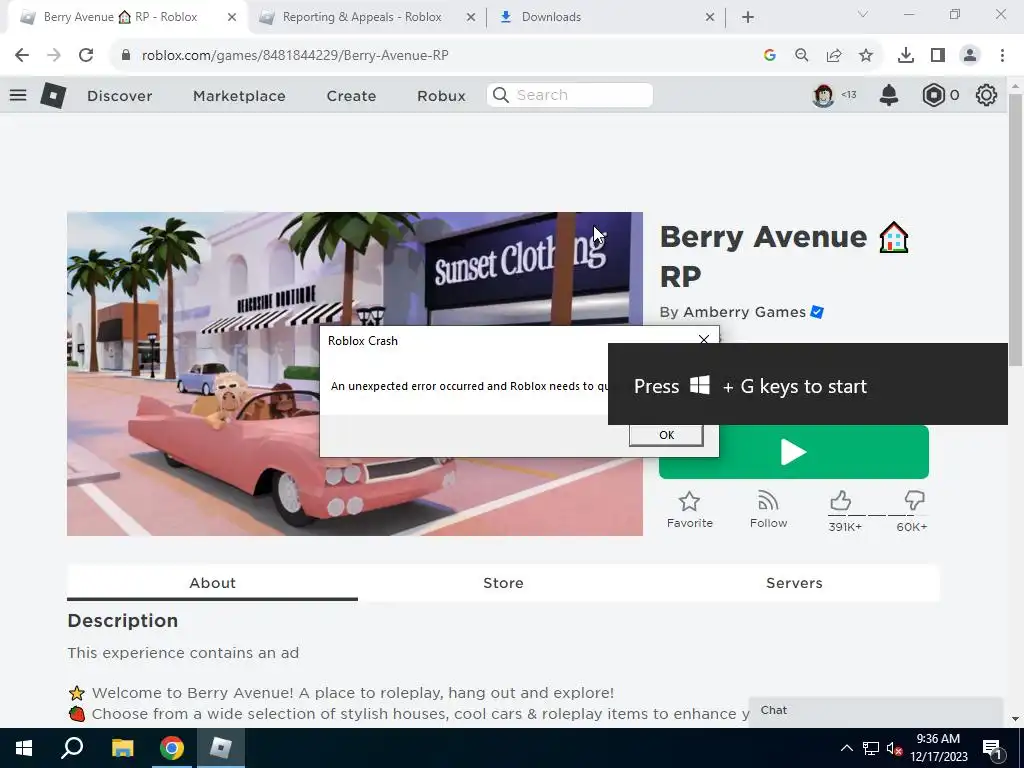Click the thumbs up like icon

(840, 501)
